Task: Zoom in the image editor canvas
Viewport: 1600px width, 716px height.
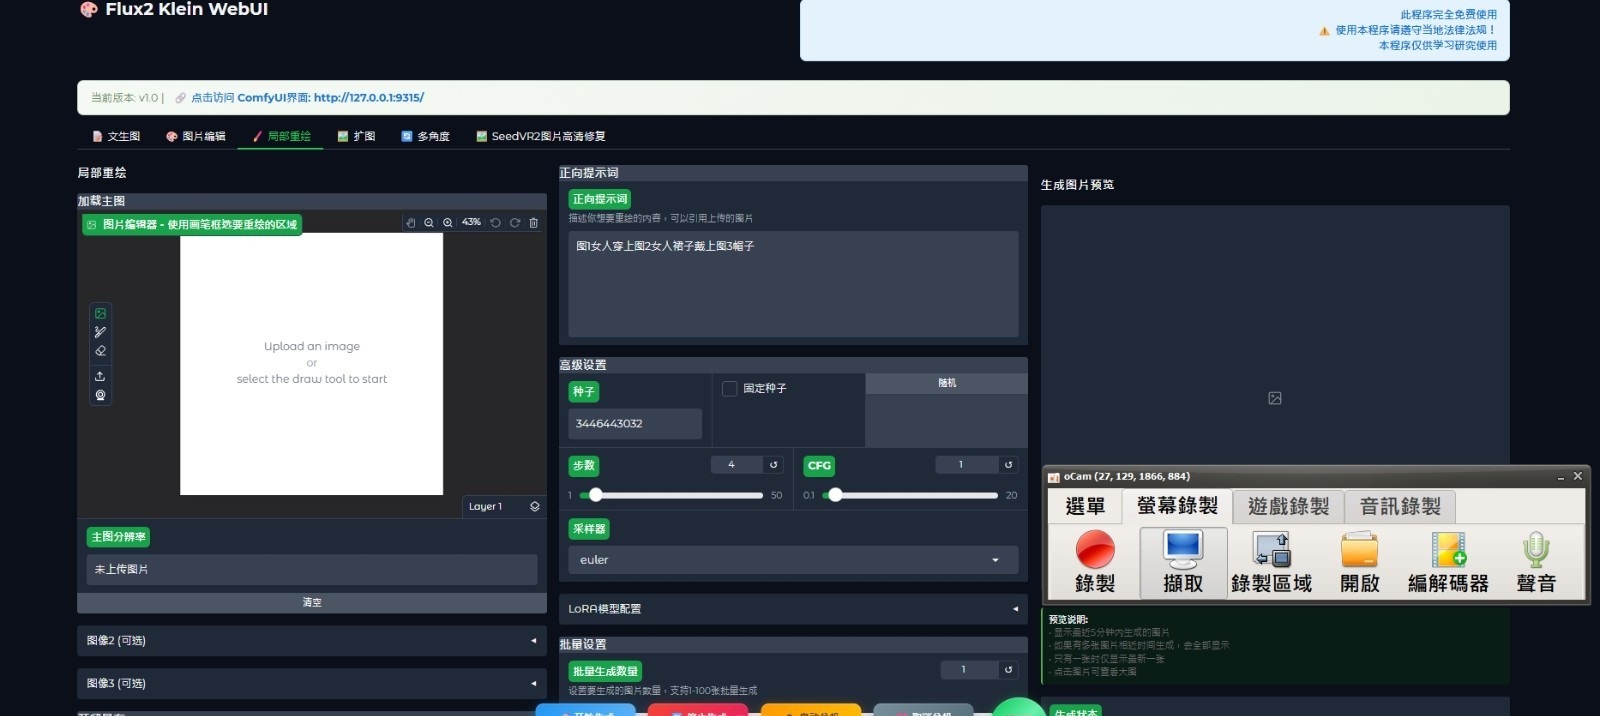Action: [448, 222]
